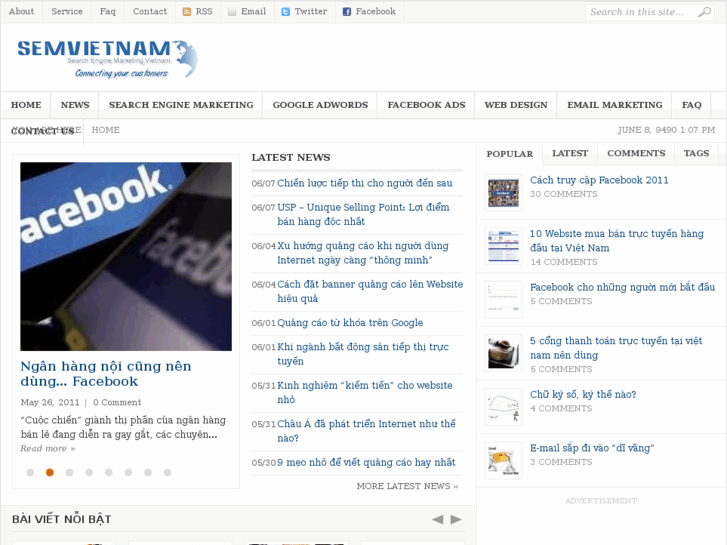The width and height of the screenshot is (727, 545).
Task: Open 'Chiến lược tiếp thị cho người đến sau'
Action: point(365,183)
